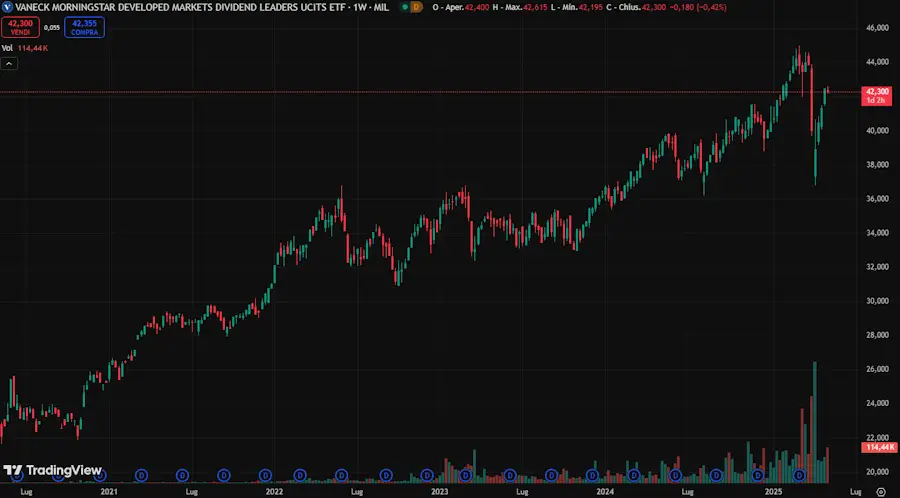Viewport: 900px width, 498px height.
Task: Click the dividend marker just left of 2023
Action: pos(426,475)
